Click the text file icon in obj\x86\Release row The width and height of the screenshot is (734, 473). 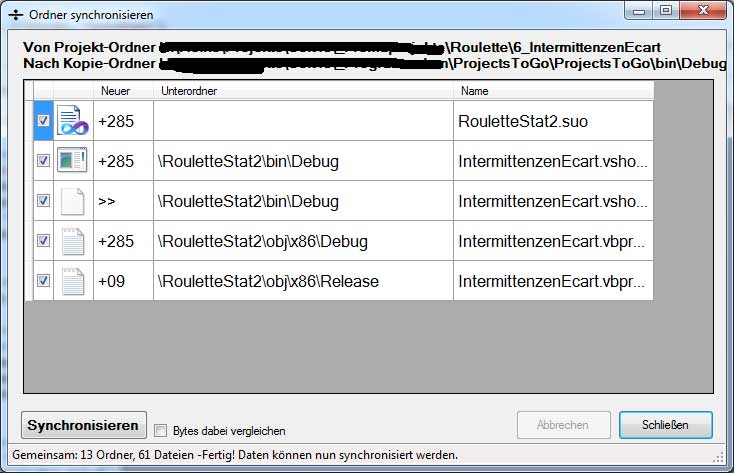(x=72, y=281)
